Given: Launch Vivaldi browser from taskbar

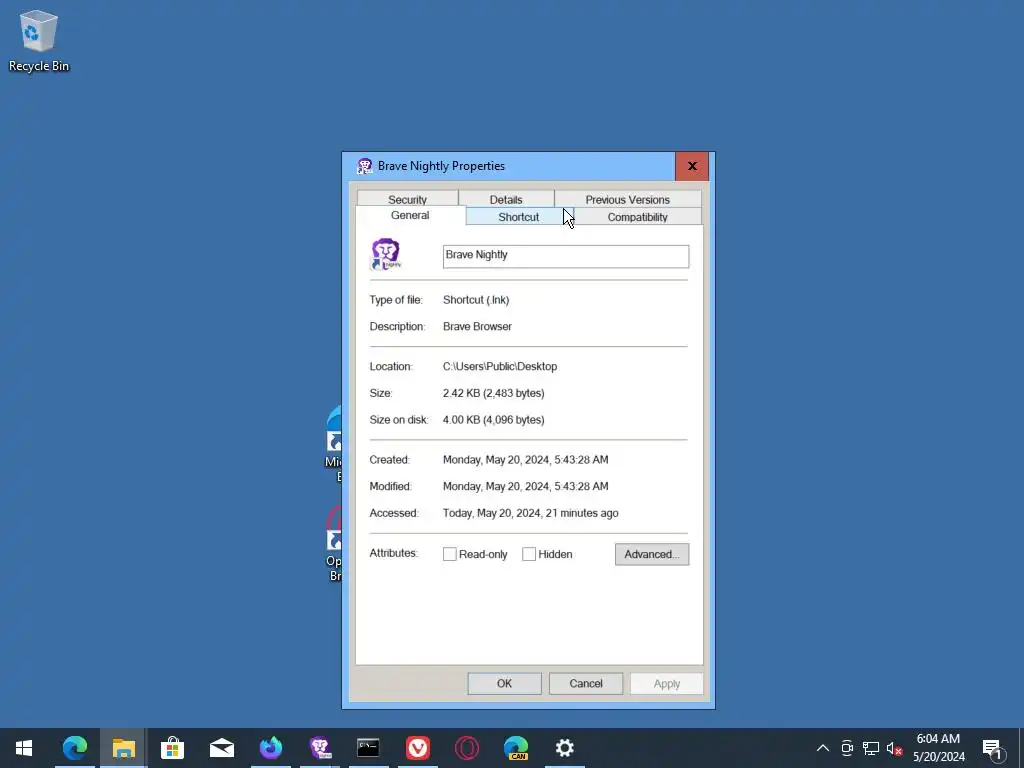Looking at the screenshot, I should click(417, 748).
